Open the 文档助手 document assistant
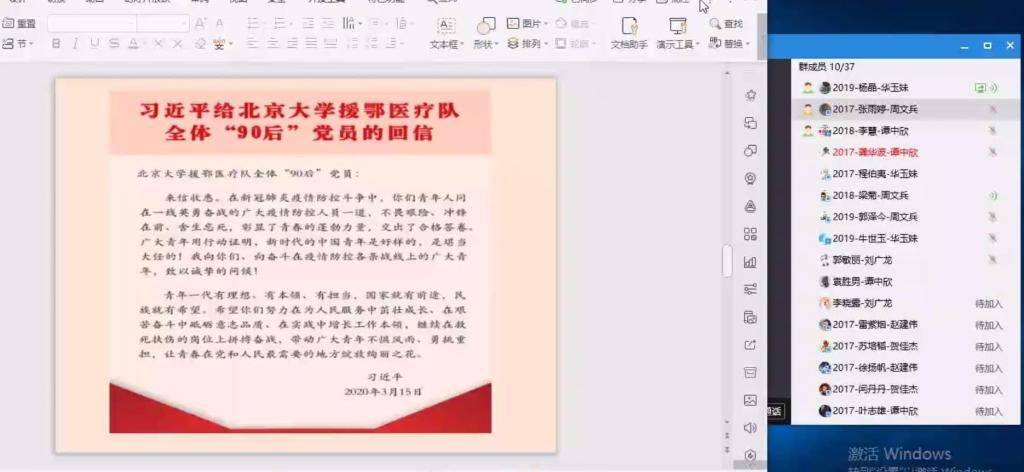1024x472 pixels. point(629,33)
